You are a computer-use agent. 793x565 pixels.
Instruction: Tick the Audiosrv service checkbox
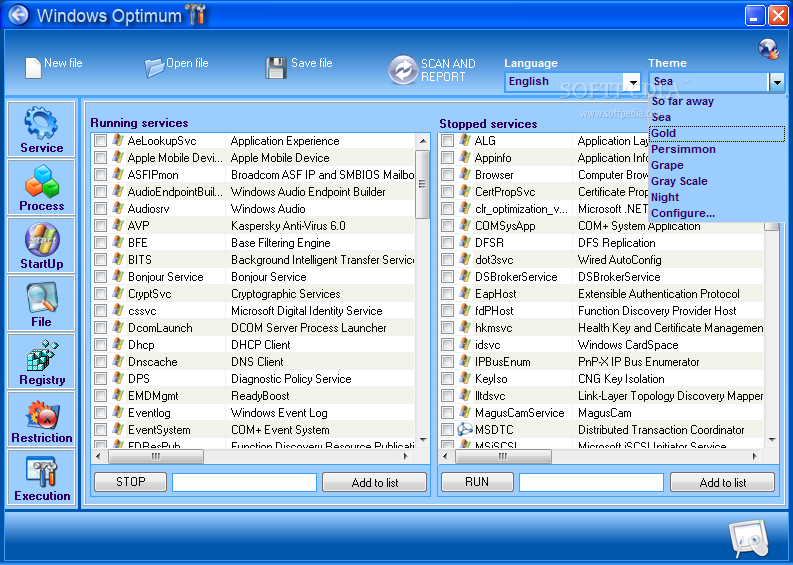tap(101, 208)
